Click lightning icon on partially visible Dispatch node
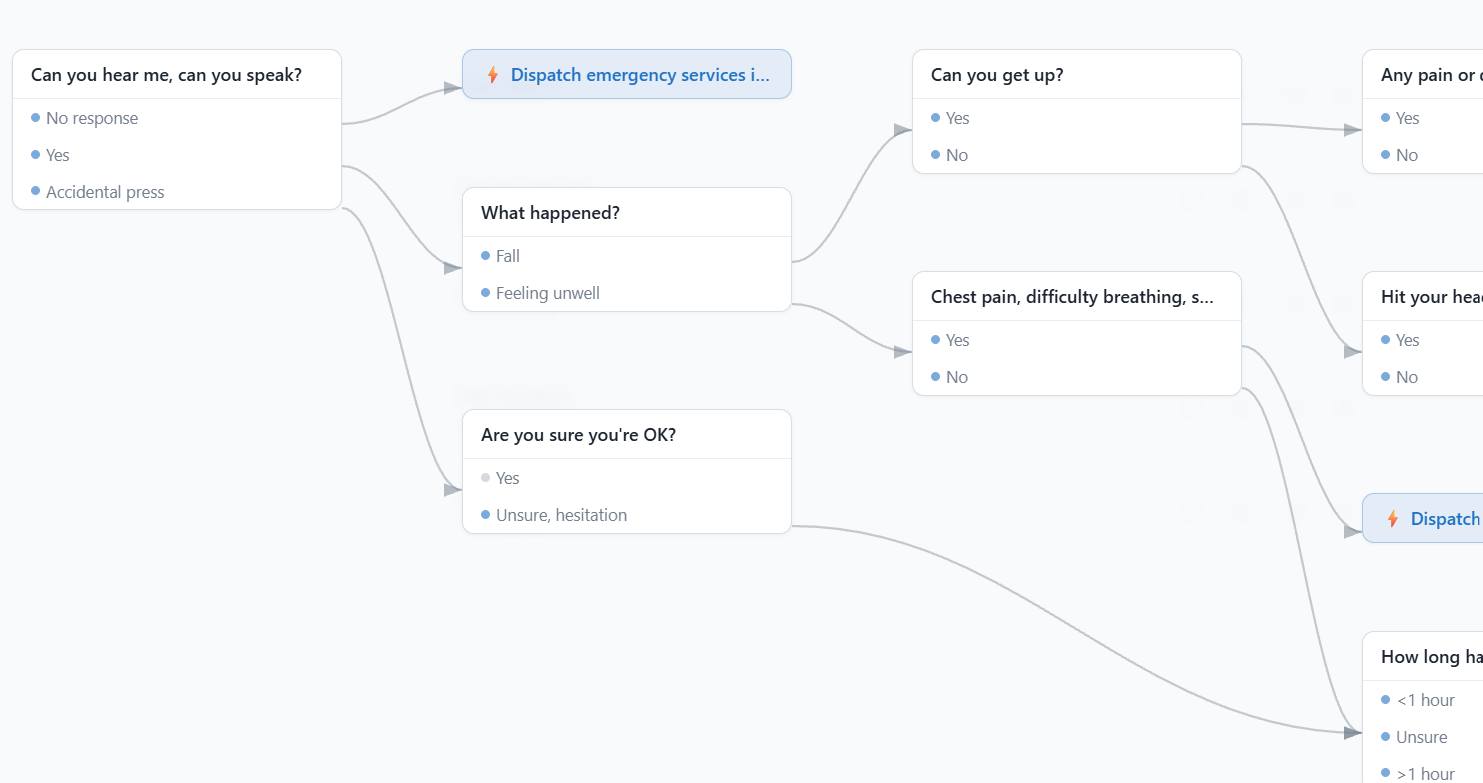 (x=1392, y=518)
